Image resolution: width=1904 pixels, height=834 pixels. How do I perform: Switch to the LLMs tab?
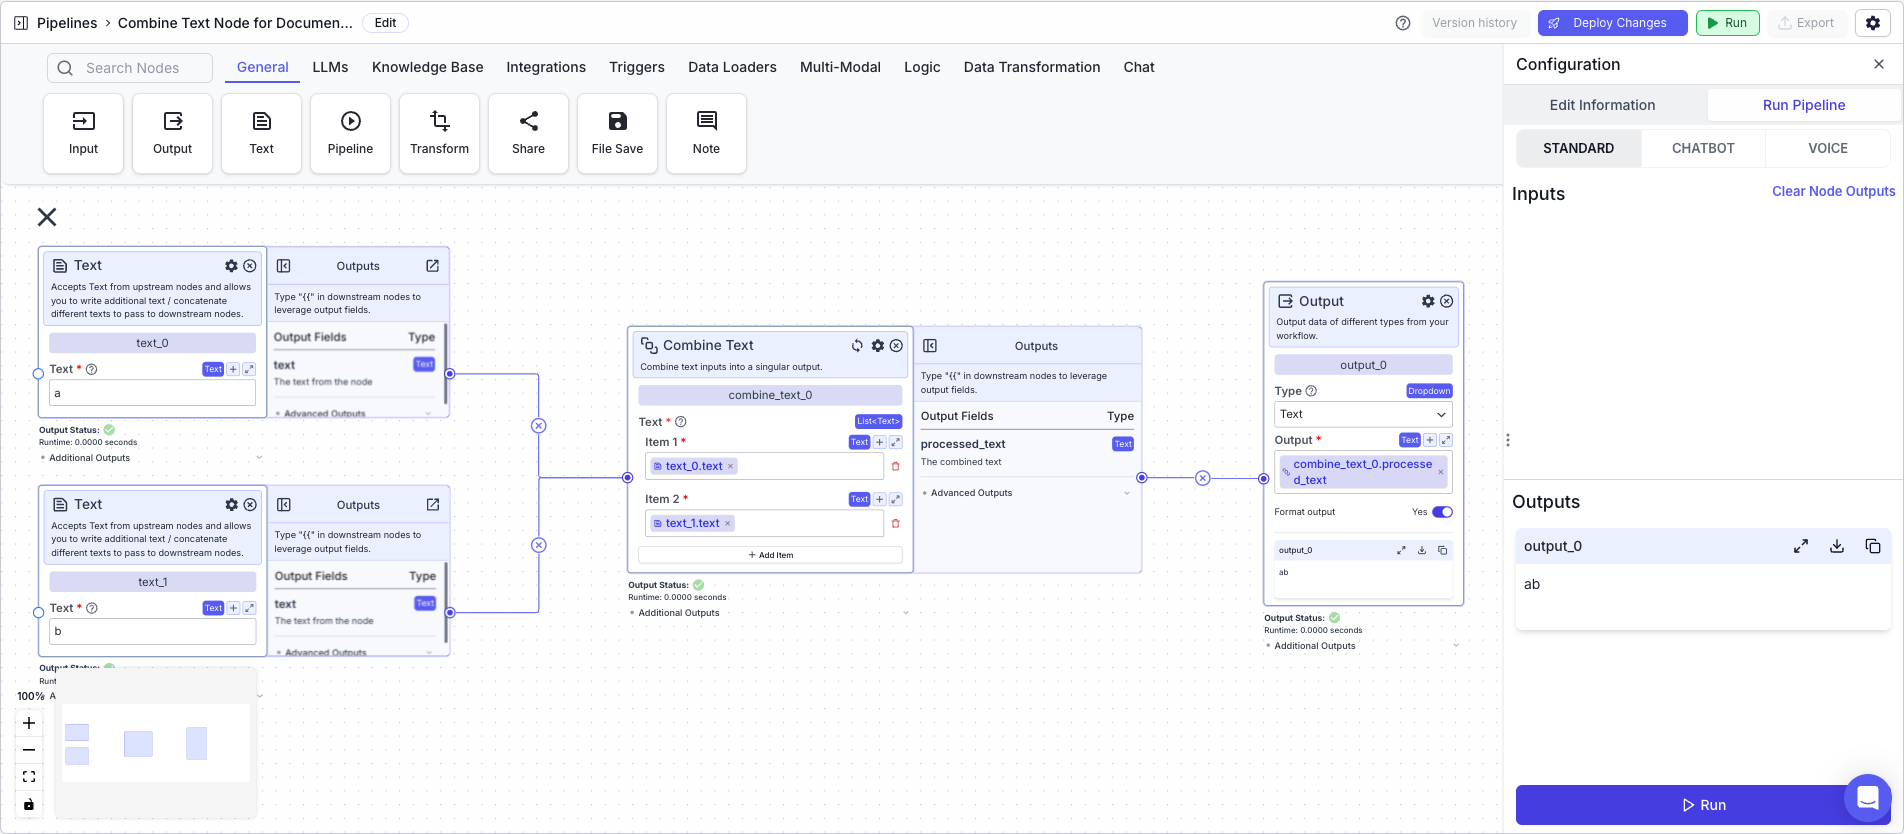pyautogui.click(x=330, y=67)
